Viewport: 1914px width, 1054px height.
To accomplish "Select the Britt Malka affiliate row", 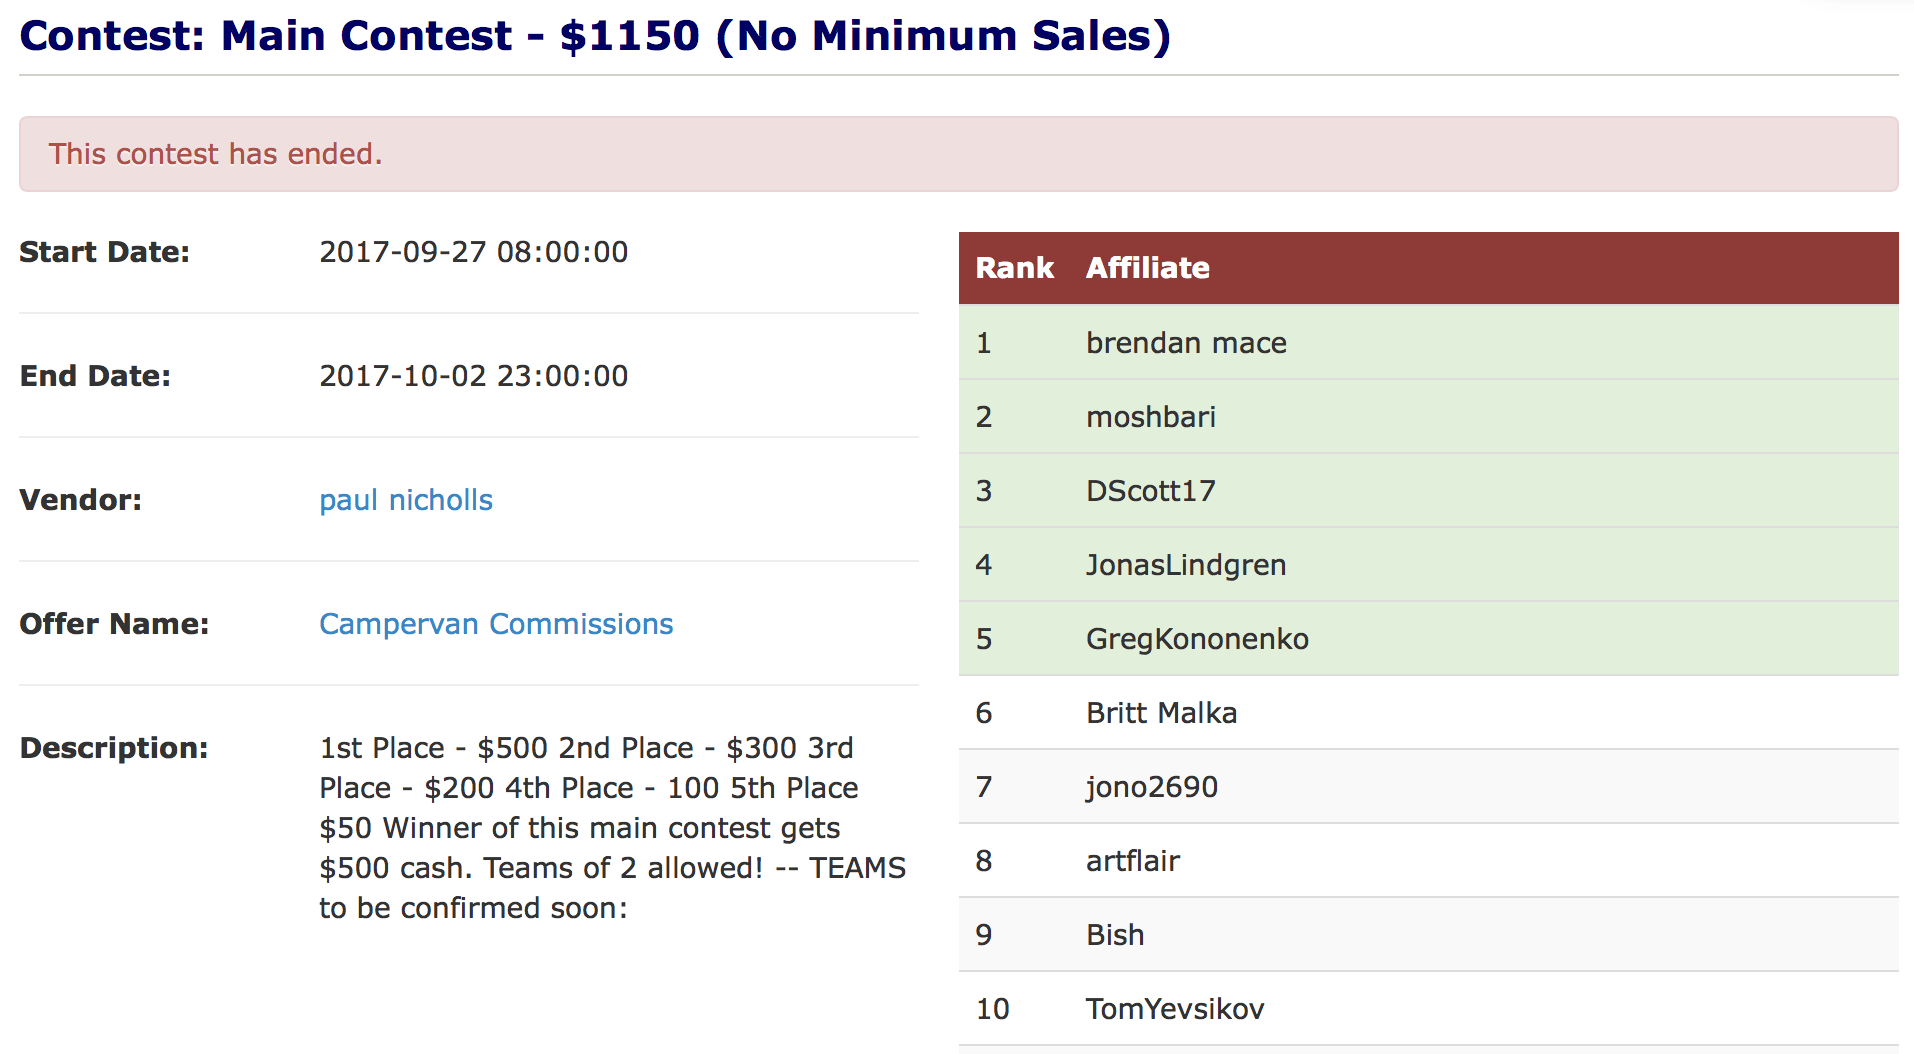I will (x=1428, y=712).
